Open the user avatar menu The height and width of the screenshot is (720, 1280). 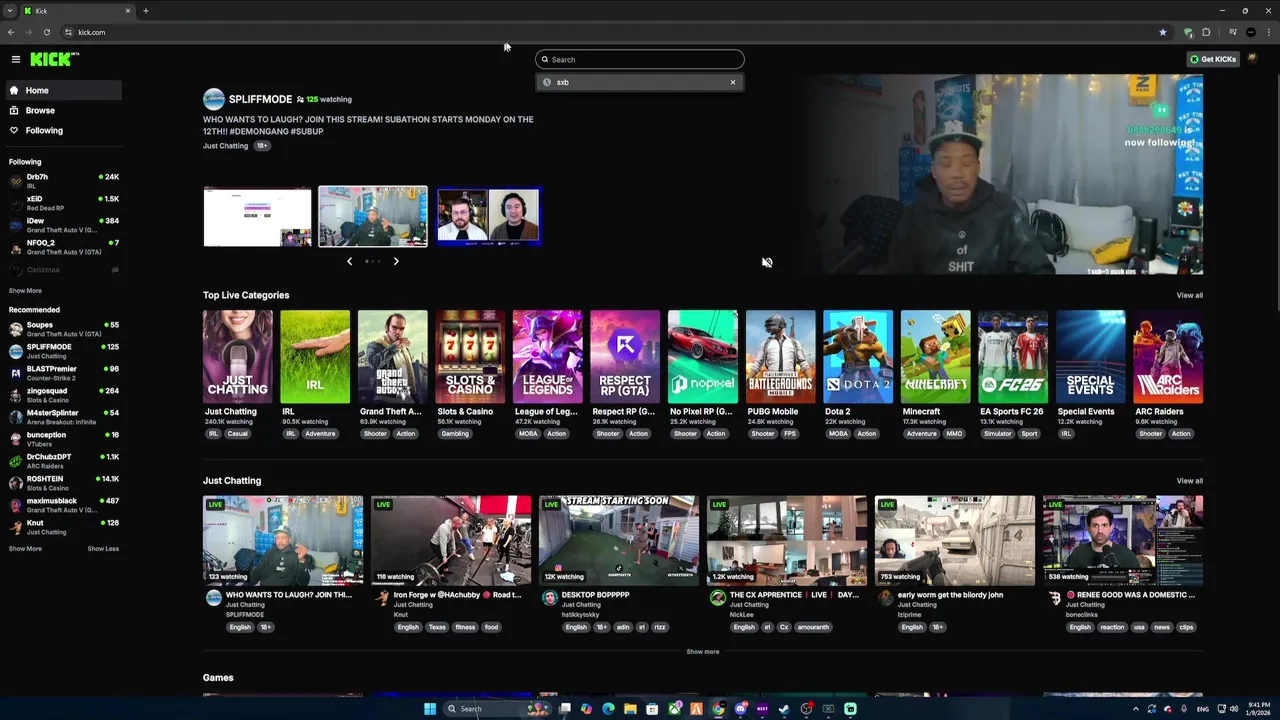coord(1252,59)
